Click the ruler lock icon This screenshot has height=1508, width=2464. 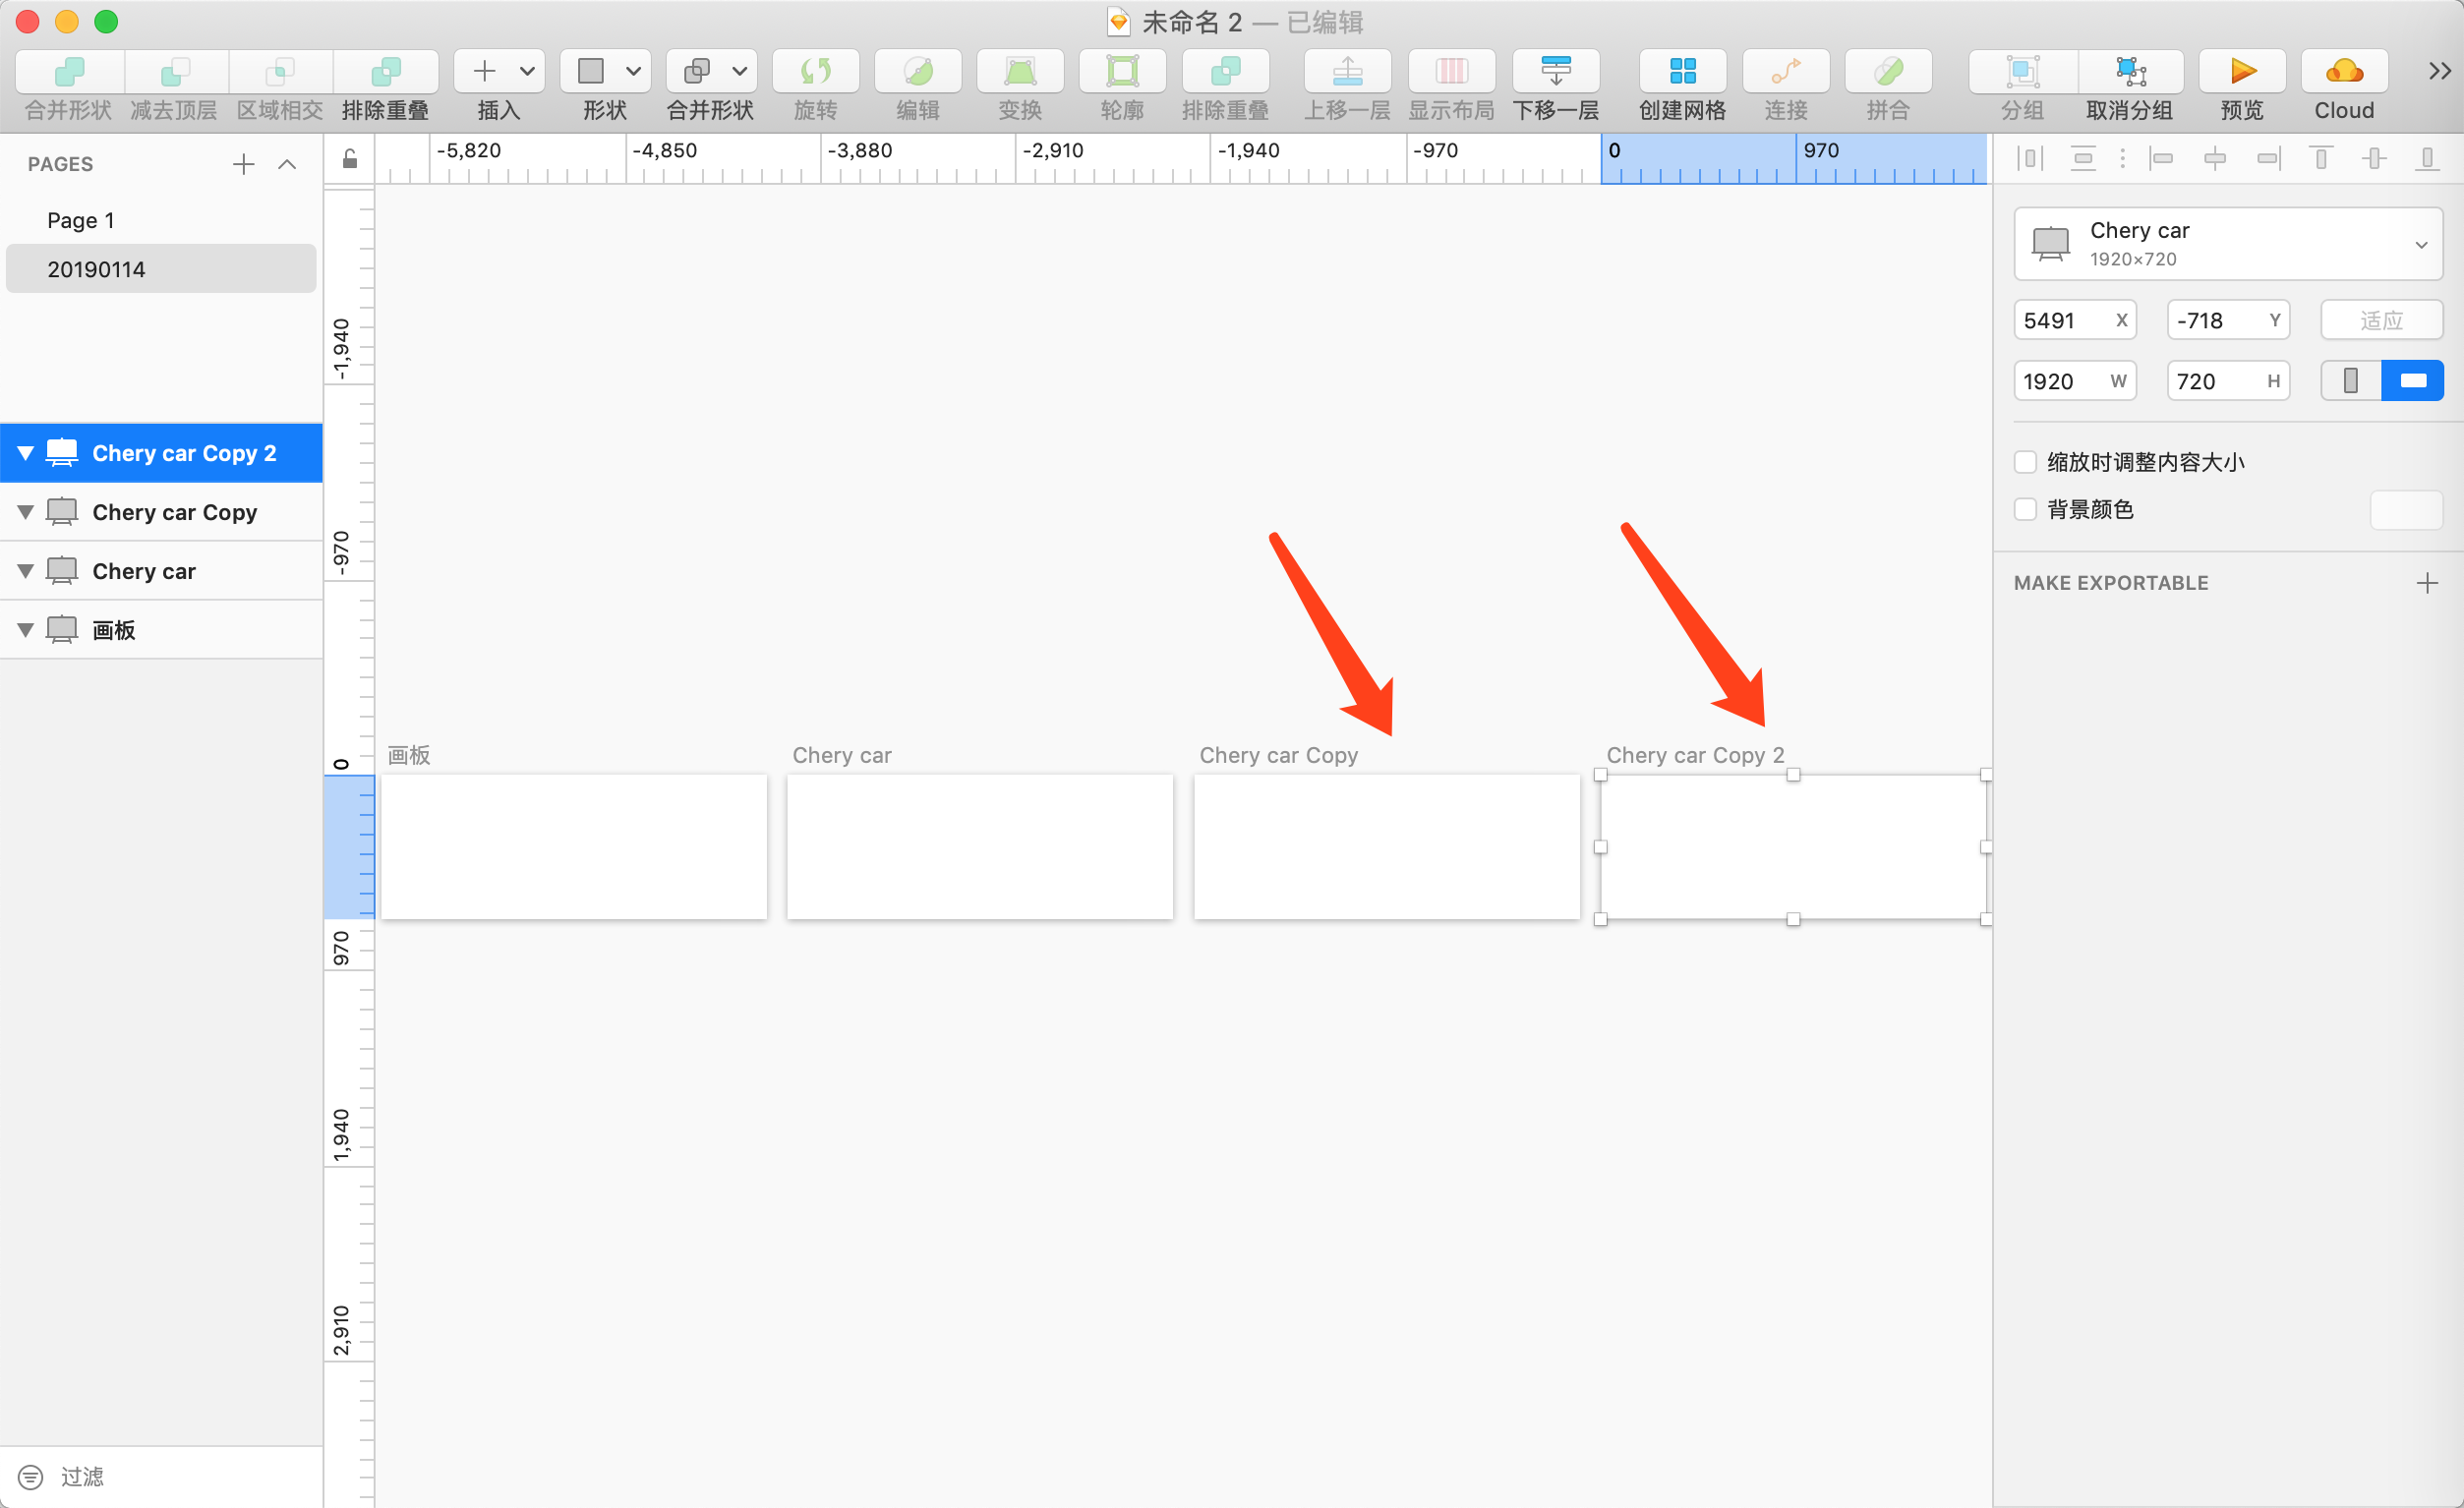350,159
